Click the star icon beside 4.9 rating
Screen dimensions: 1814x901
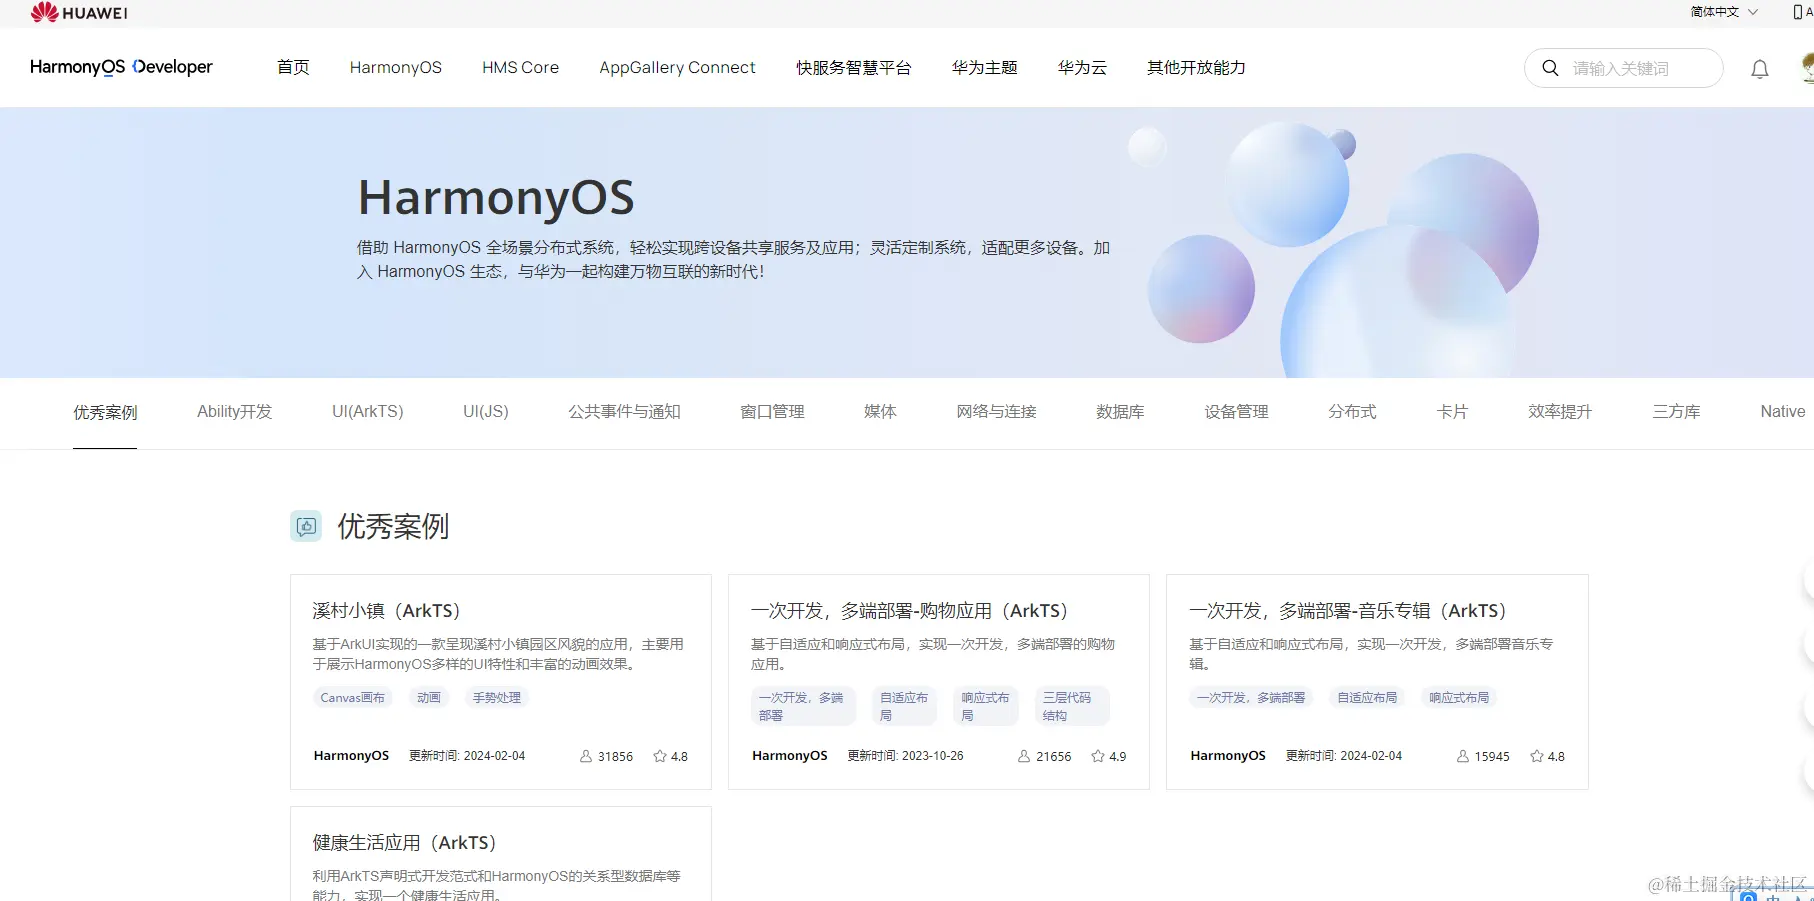tap(1098, 756)
